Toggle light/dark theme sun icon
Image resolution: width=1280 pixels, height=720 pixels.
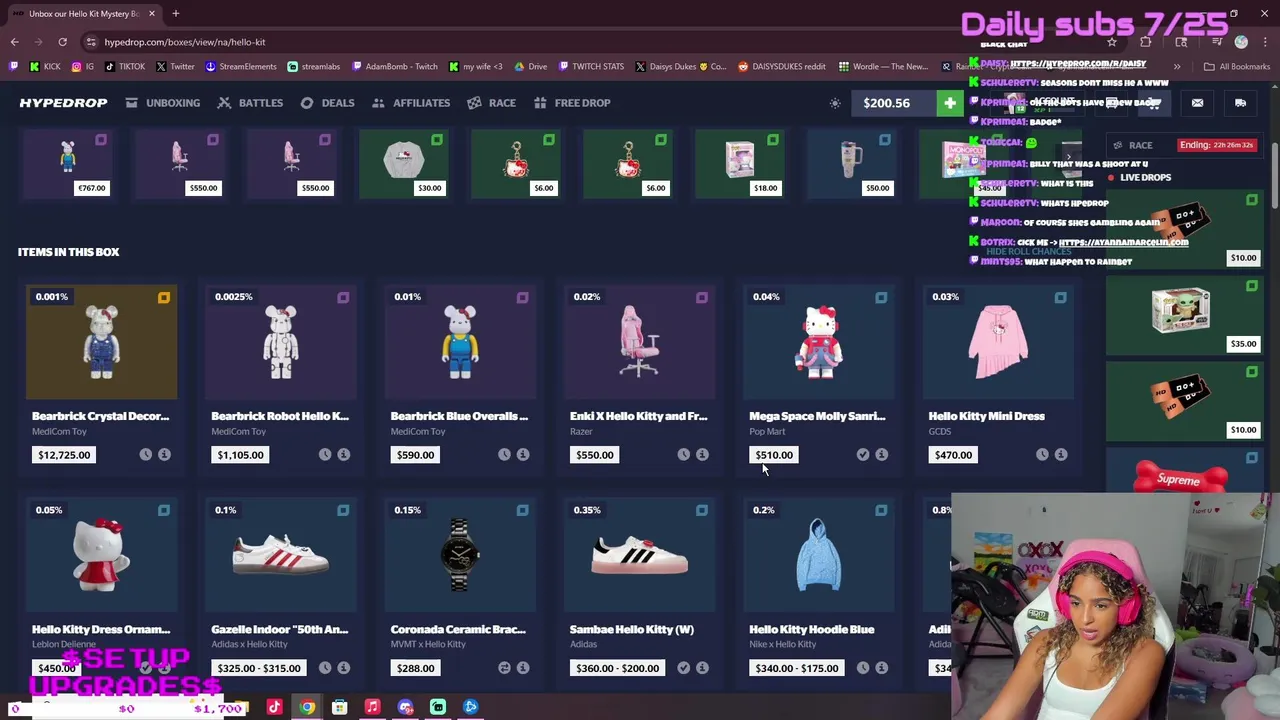835,103
